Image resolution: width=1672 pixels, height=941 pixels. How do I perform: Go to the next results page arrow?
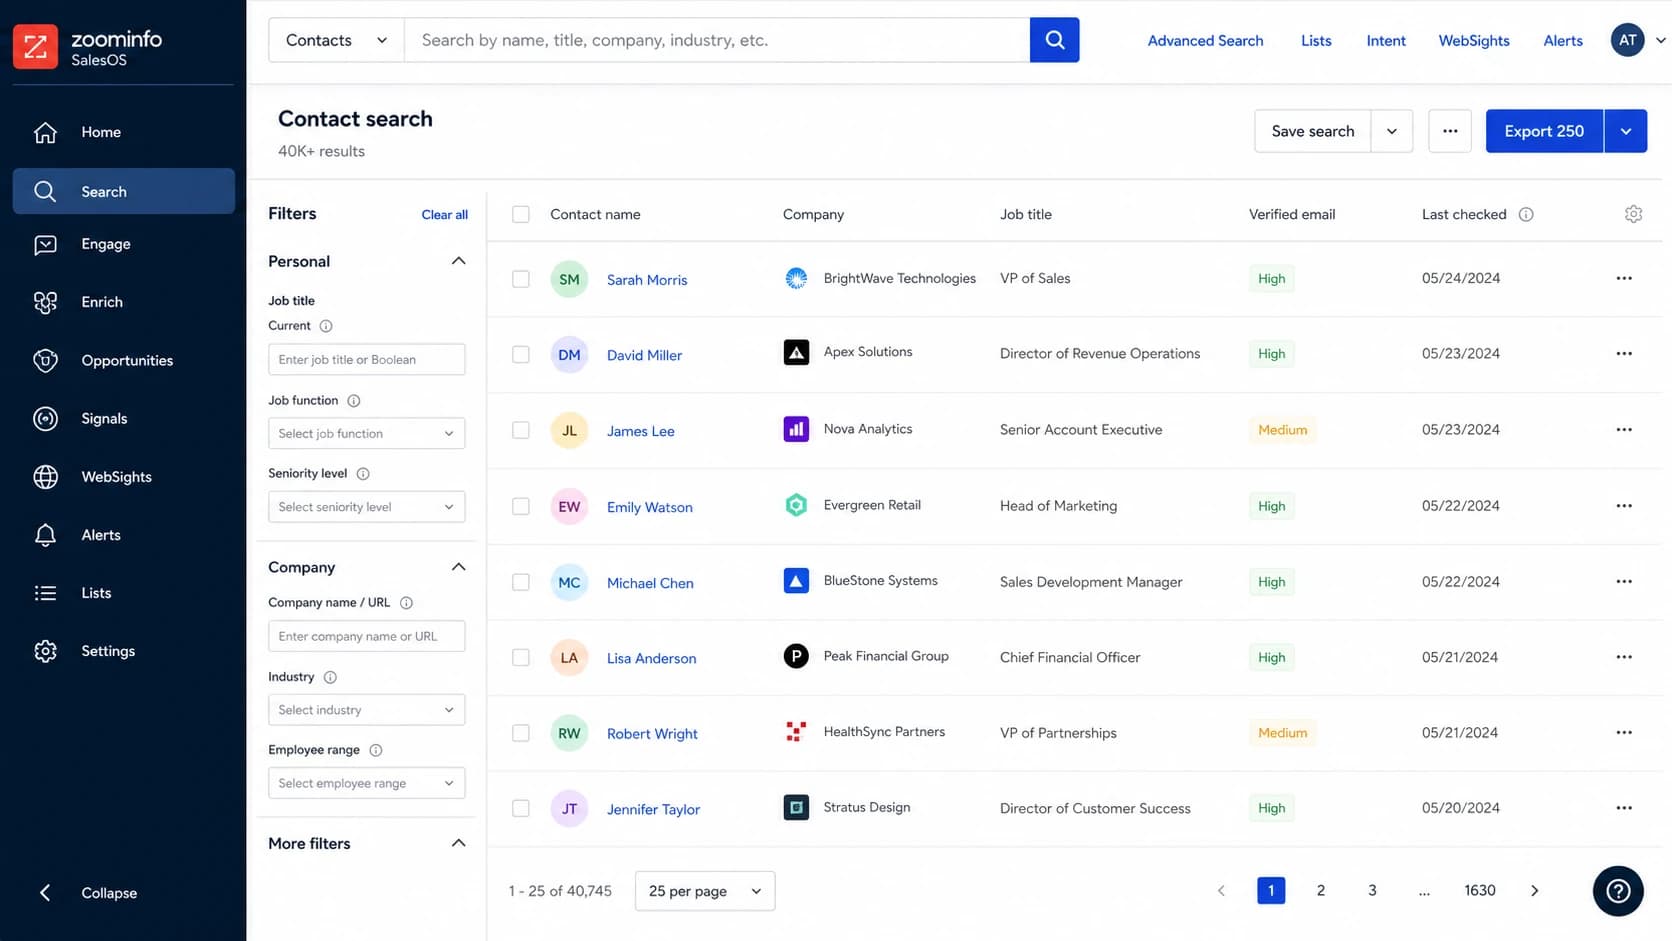pyautogui.click(x=1535, y=891)
